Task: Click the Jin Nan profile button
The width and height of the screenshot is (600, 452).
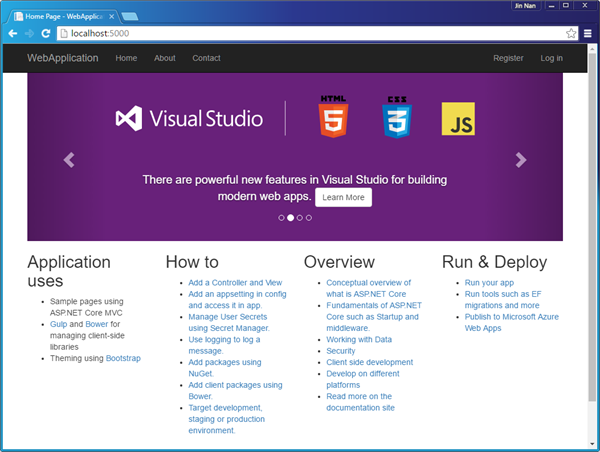Action: pos(525,6)
